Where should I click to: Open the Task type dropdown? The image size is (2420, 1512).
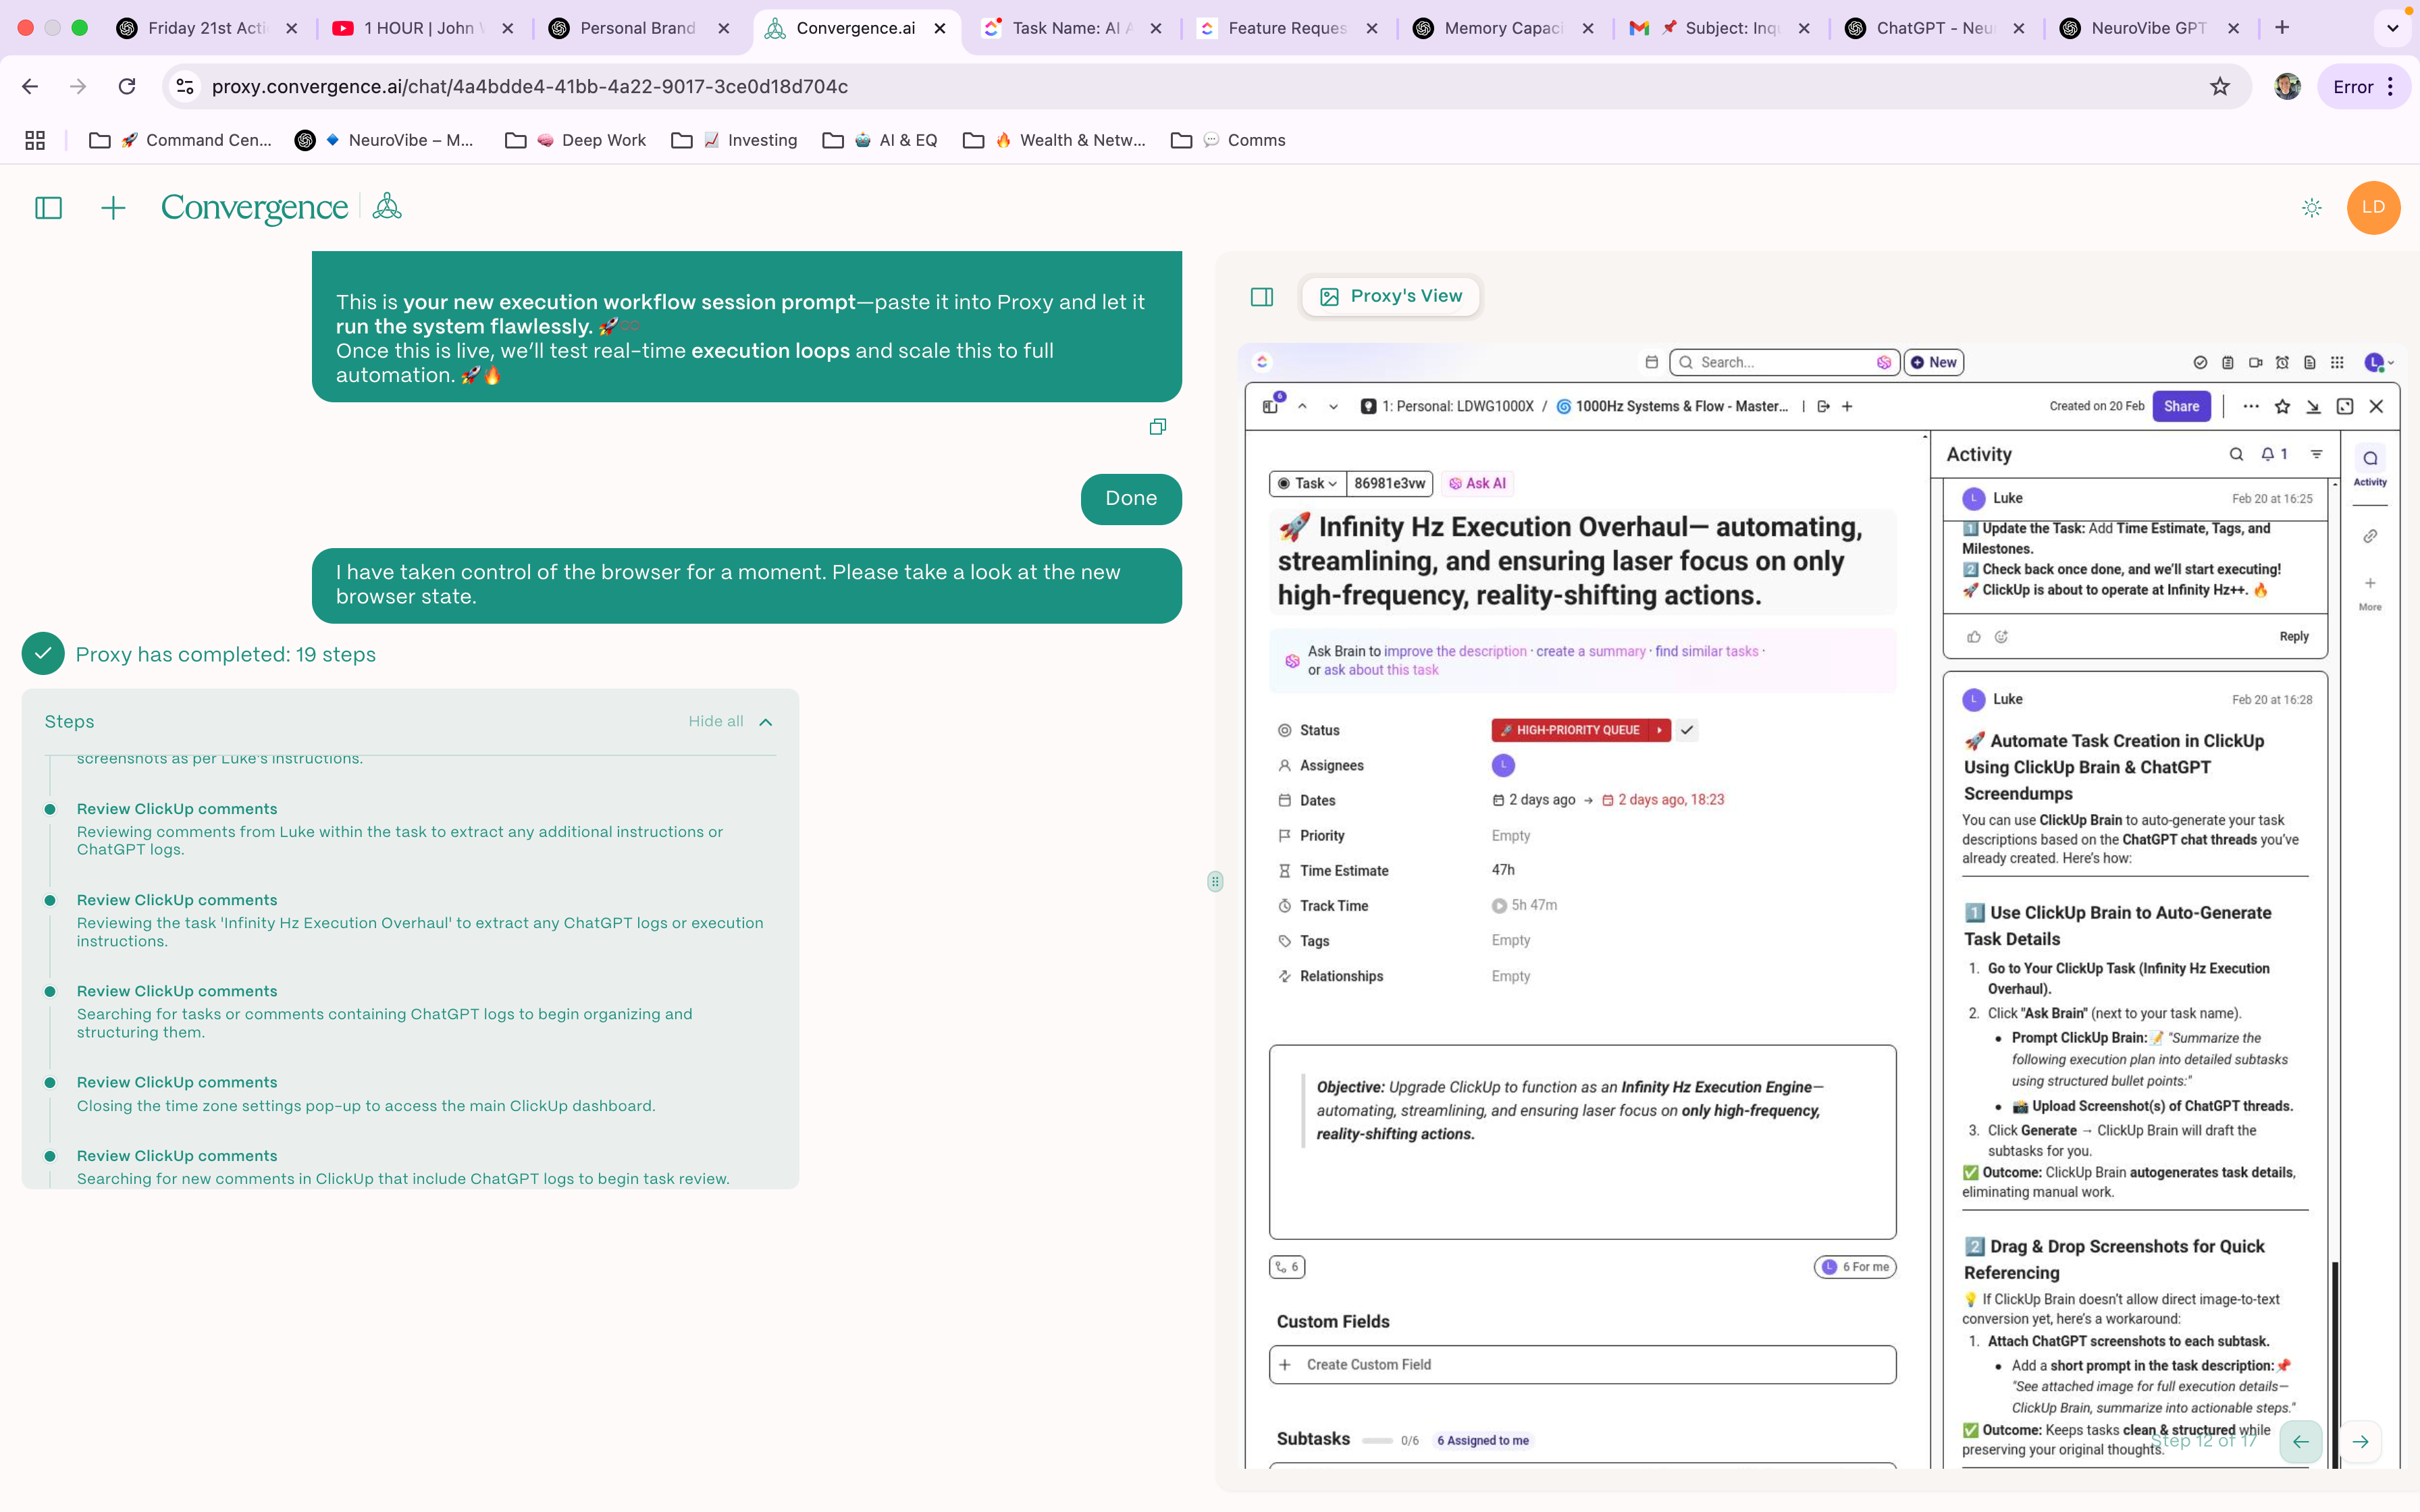tap(1307, 484)
